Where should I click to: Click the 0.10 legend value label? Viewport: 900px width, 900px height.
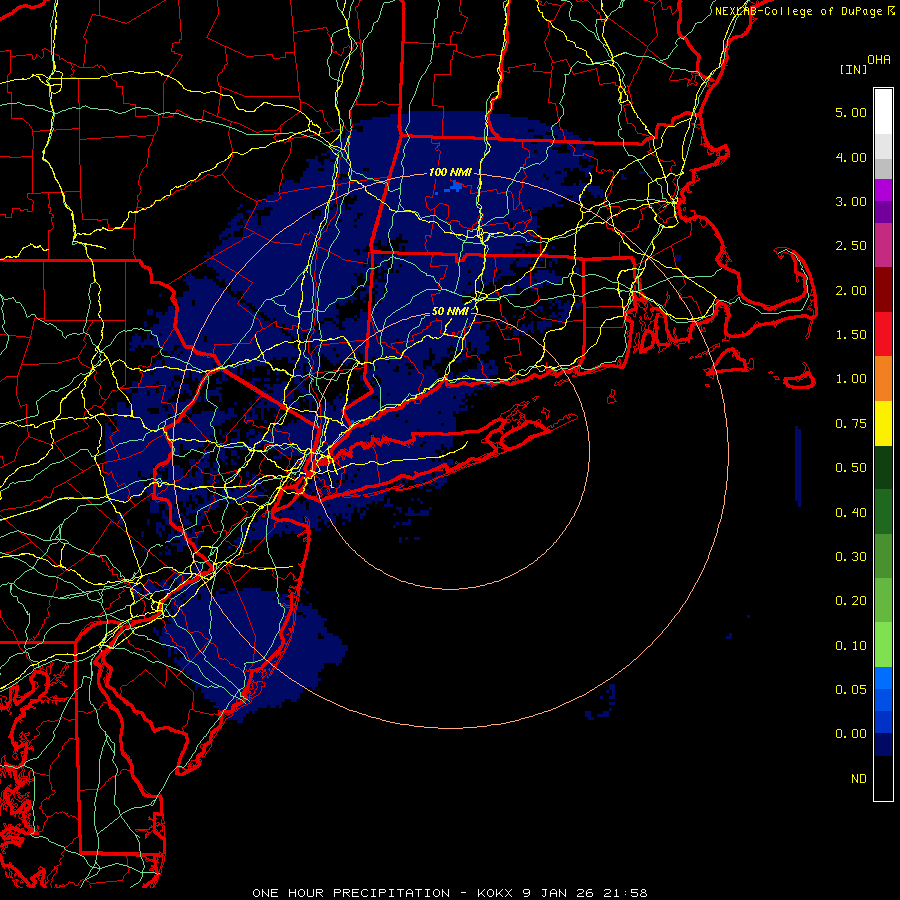click(x=851, y=646)
